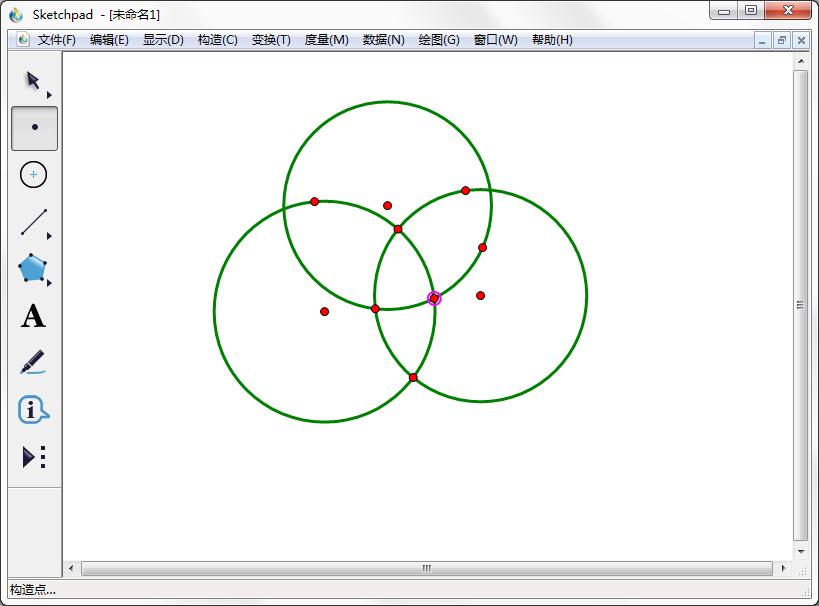Expand the 变换(T) menu
Viewport: 819px width, 606px height.
[271, 40]
